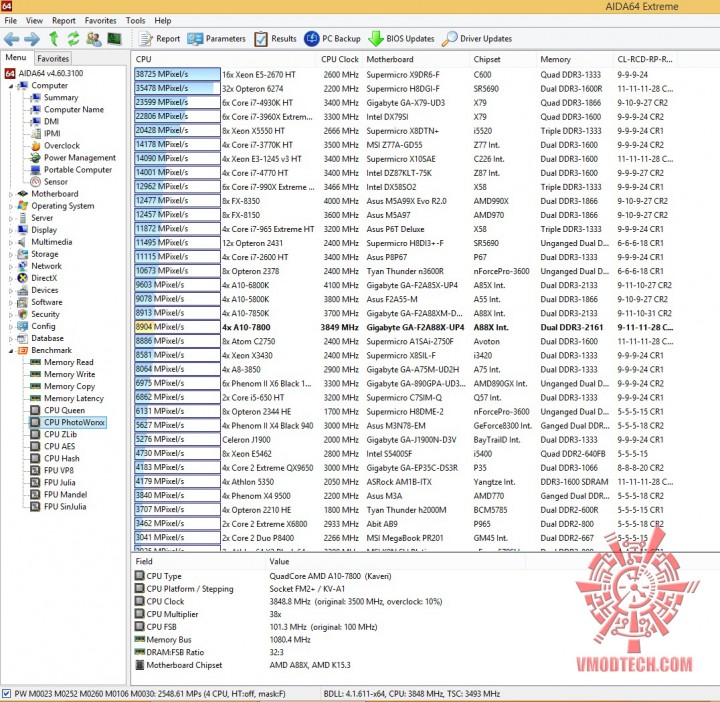720x702 pixels.
Task: Check for BIOS Updates
Action: (401, 39)
